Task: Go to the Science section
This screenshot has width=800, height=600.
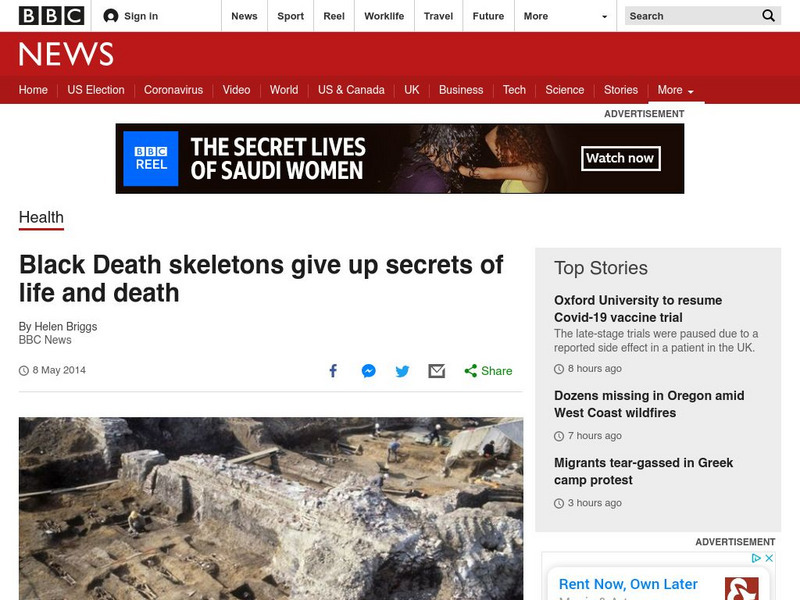Action: pyautogui.click(x=564, y=90)
